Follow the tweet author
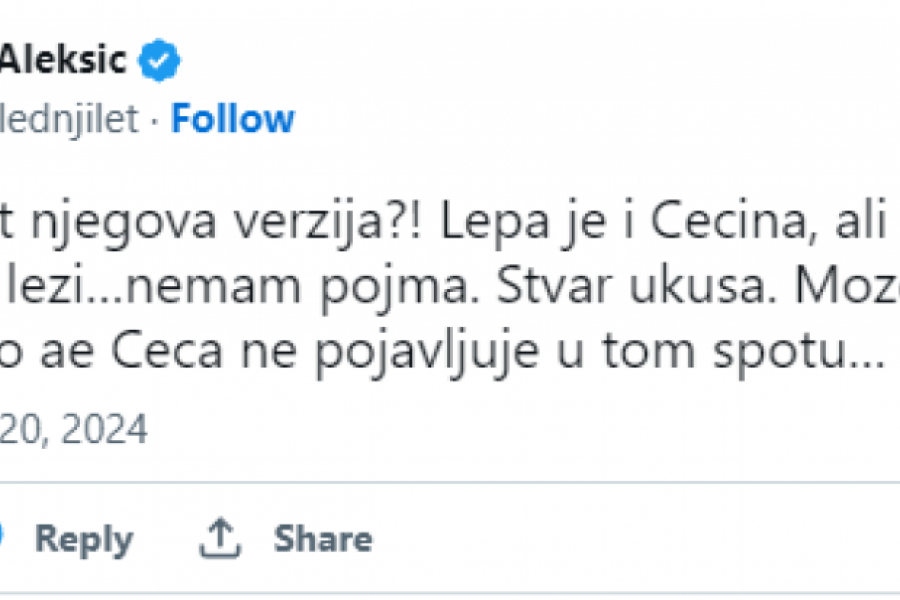Screen dimensions: 900x600 232,119
